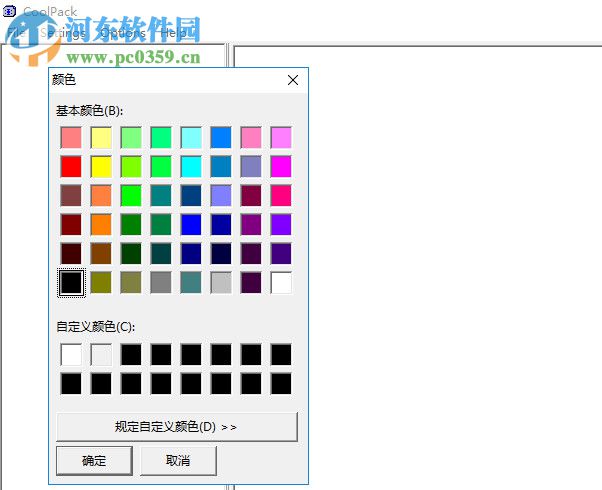Image resolution: width=602 pixels, height=490 pixels.
Task: Choose the light gray custom color slot
Action: 101,354
